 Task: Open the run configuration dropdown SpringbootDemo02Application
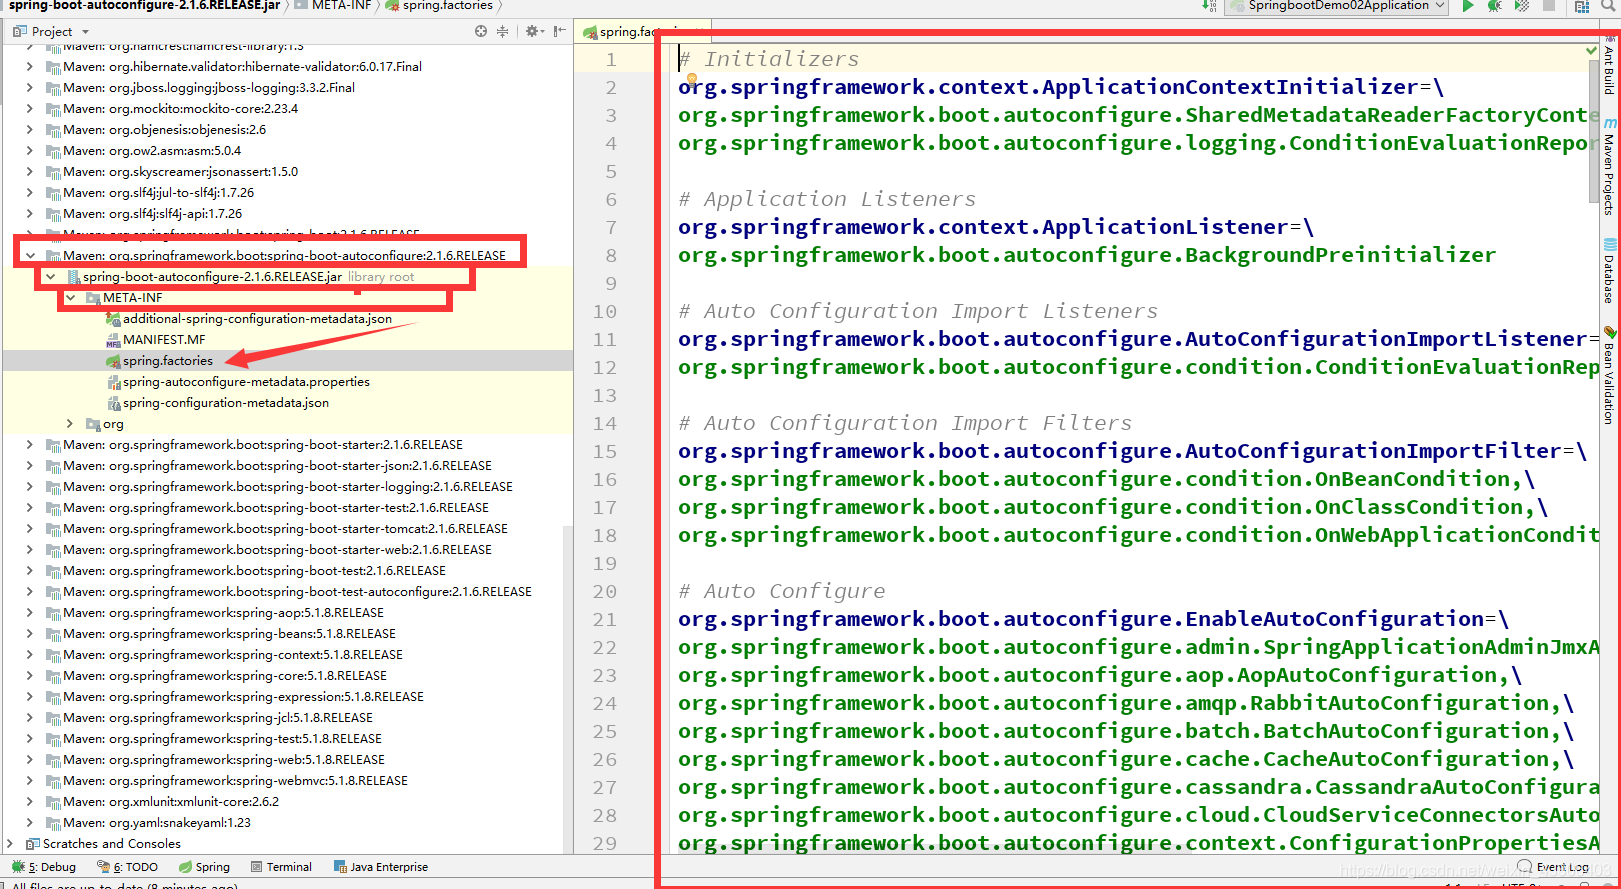click(x=1338, y=6)
